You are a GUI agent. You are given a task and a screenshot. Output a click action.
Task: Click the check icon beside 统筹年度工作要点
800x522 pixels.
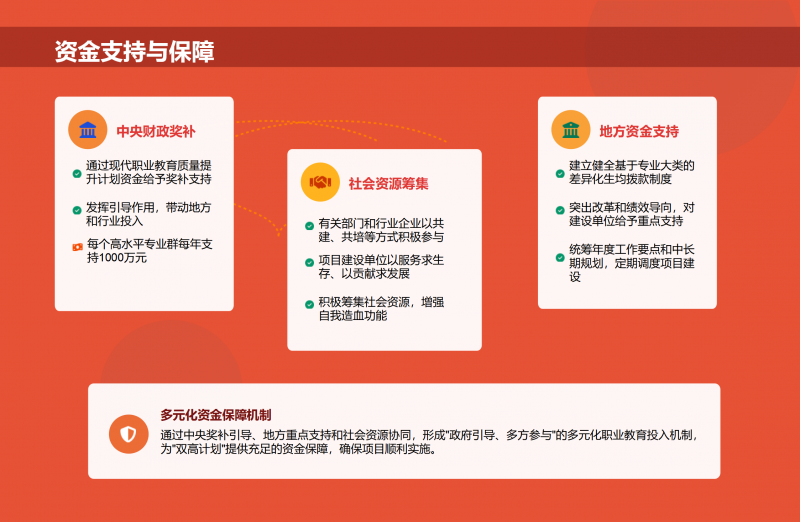560,257
